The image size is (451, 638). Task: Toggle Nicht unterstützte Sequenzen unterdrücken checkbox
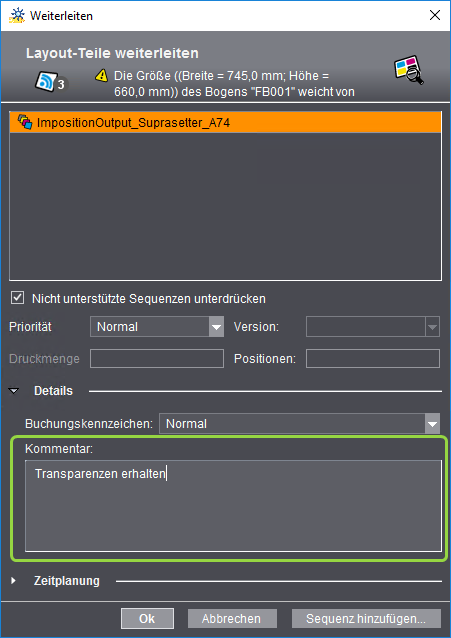(x=18, y=298)
